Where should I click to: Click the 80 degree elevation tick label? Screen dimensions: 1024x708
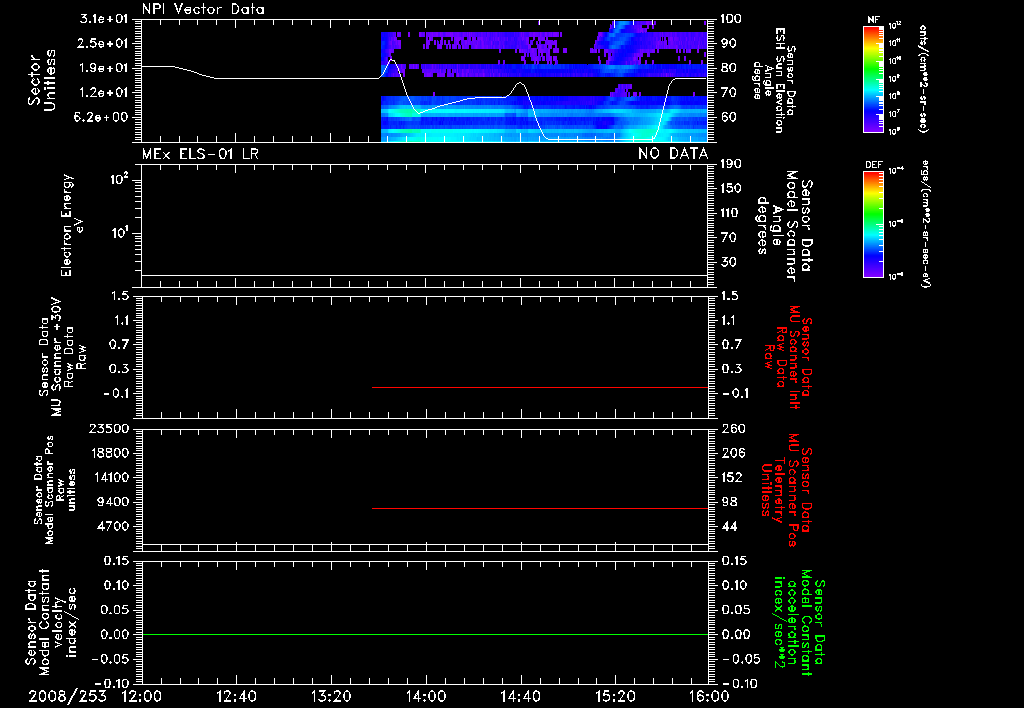(728, 68)
